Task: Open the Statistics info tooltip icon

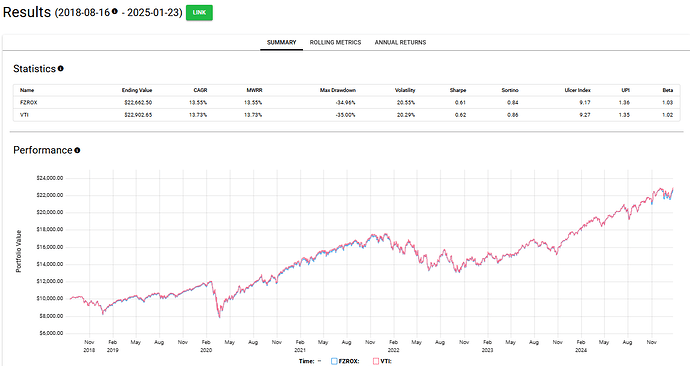Action: point(61,69)
